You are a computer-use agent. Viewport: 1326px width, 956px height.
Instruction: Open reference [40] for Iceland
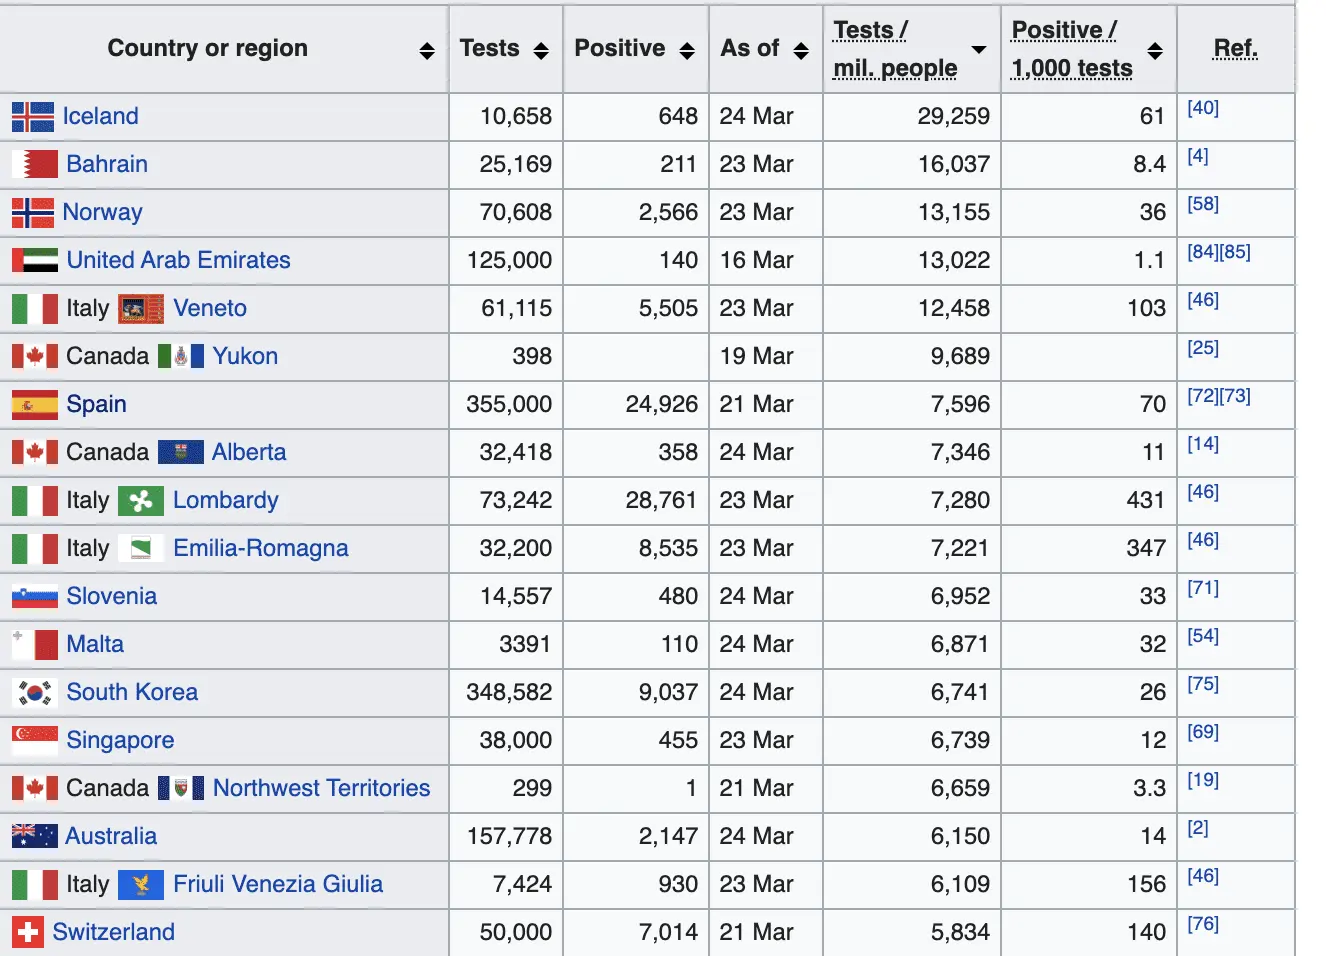pyautogui.click(x=1203, y=108)
